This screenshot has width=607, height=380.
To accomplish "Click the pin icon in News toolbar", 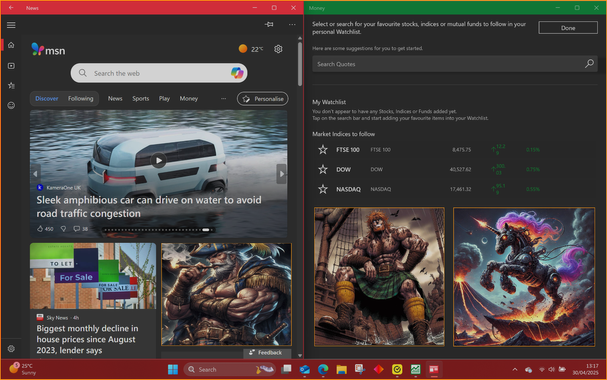I will click(269, 24).
